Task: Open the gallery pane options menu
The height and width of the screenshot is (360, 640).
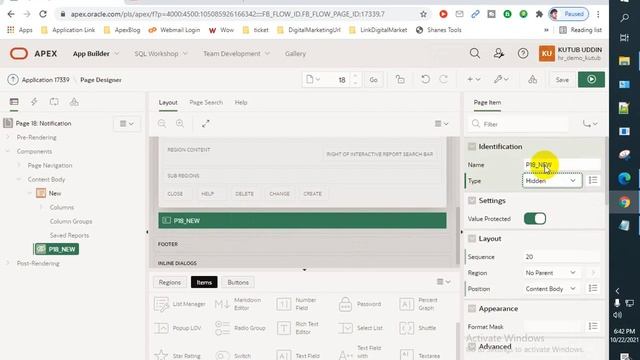Action: pyautogui.click(x=443, y=282)
